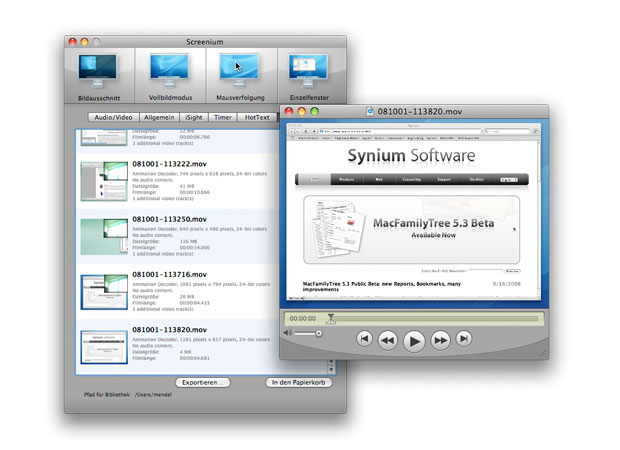Screen dimensions: 620x450
Task: Click file name 081001-113250.mov
Action: click(170, 219)
